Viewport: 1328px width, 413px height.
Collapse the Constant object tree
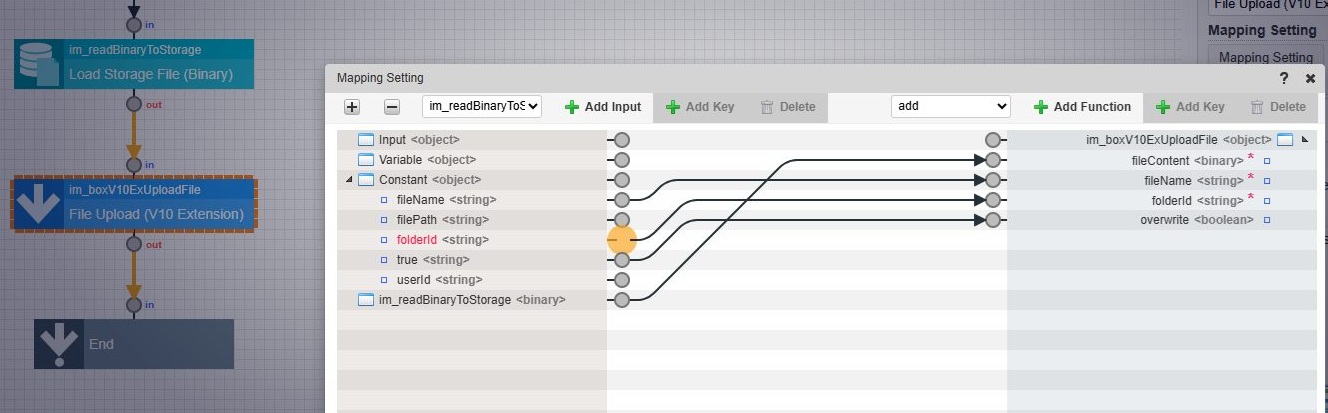click(349, 180)
